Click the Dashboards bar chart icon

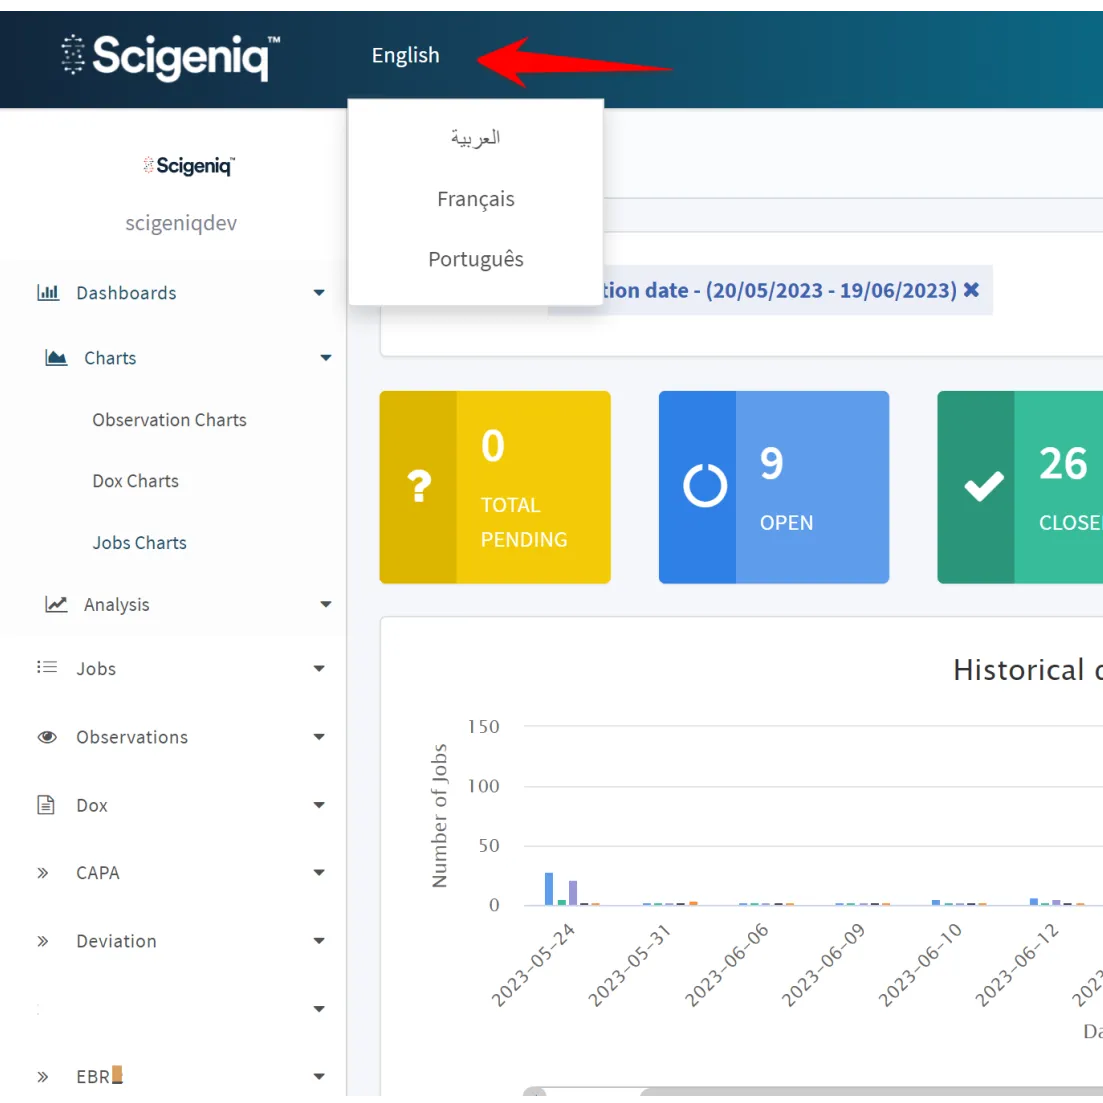(x=48, y=293)
